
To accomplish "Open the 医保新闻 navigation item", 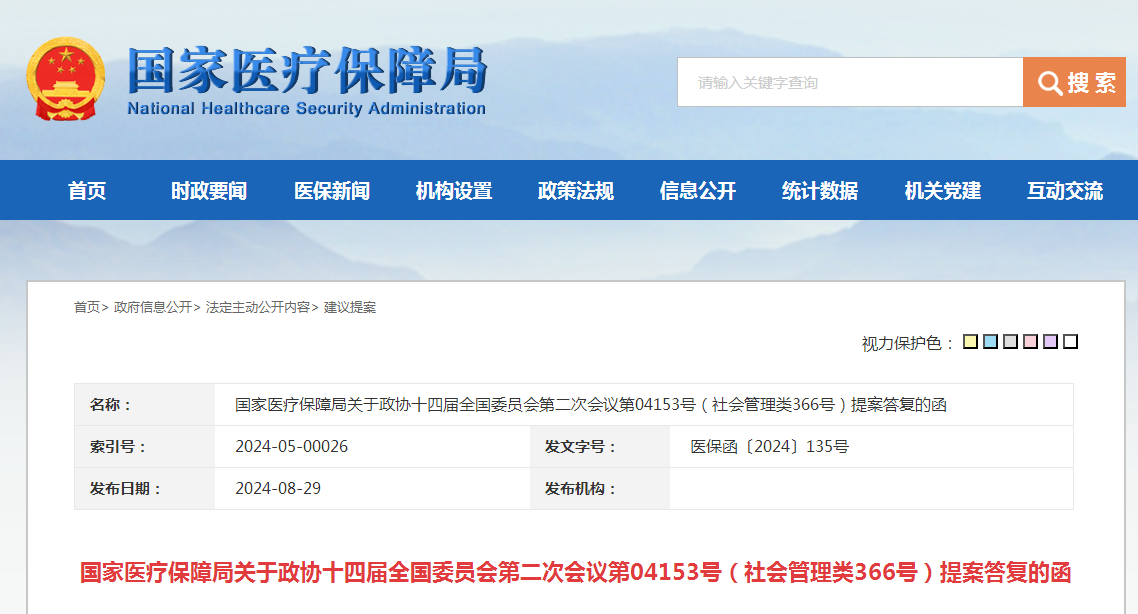I will (332, 191).
